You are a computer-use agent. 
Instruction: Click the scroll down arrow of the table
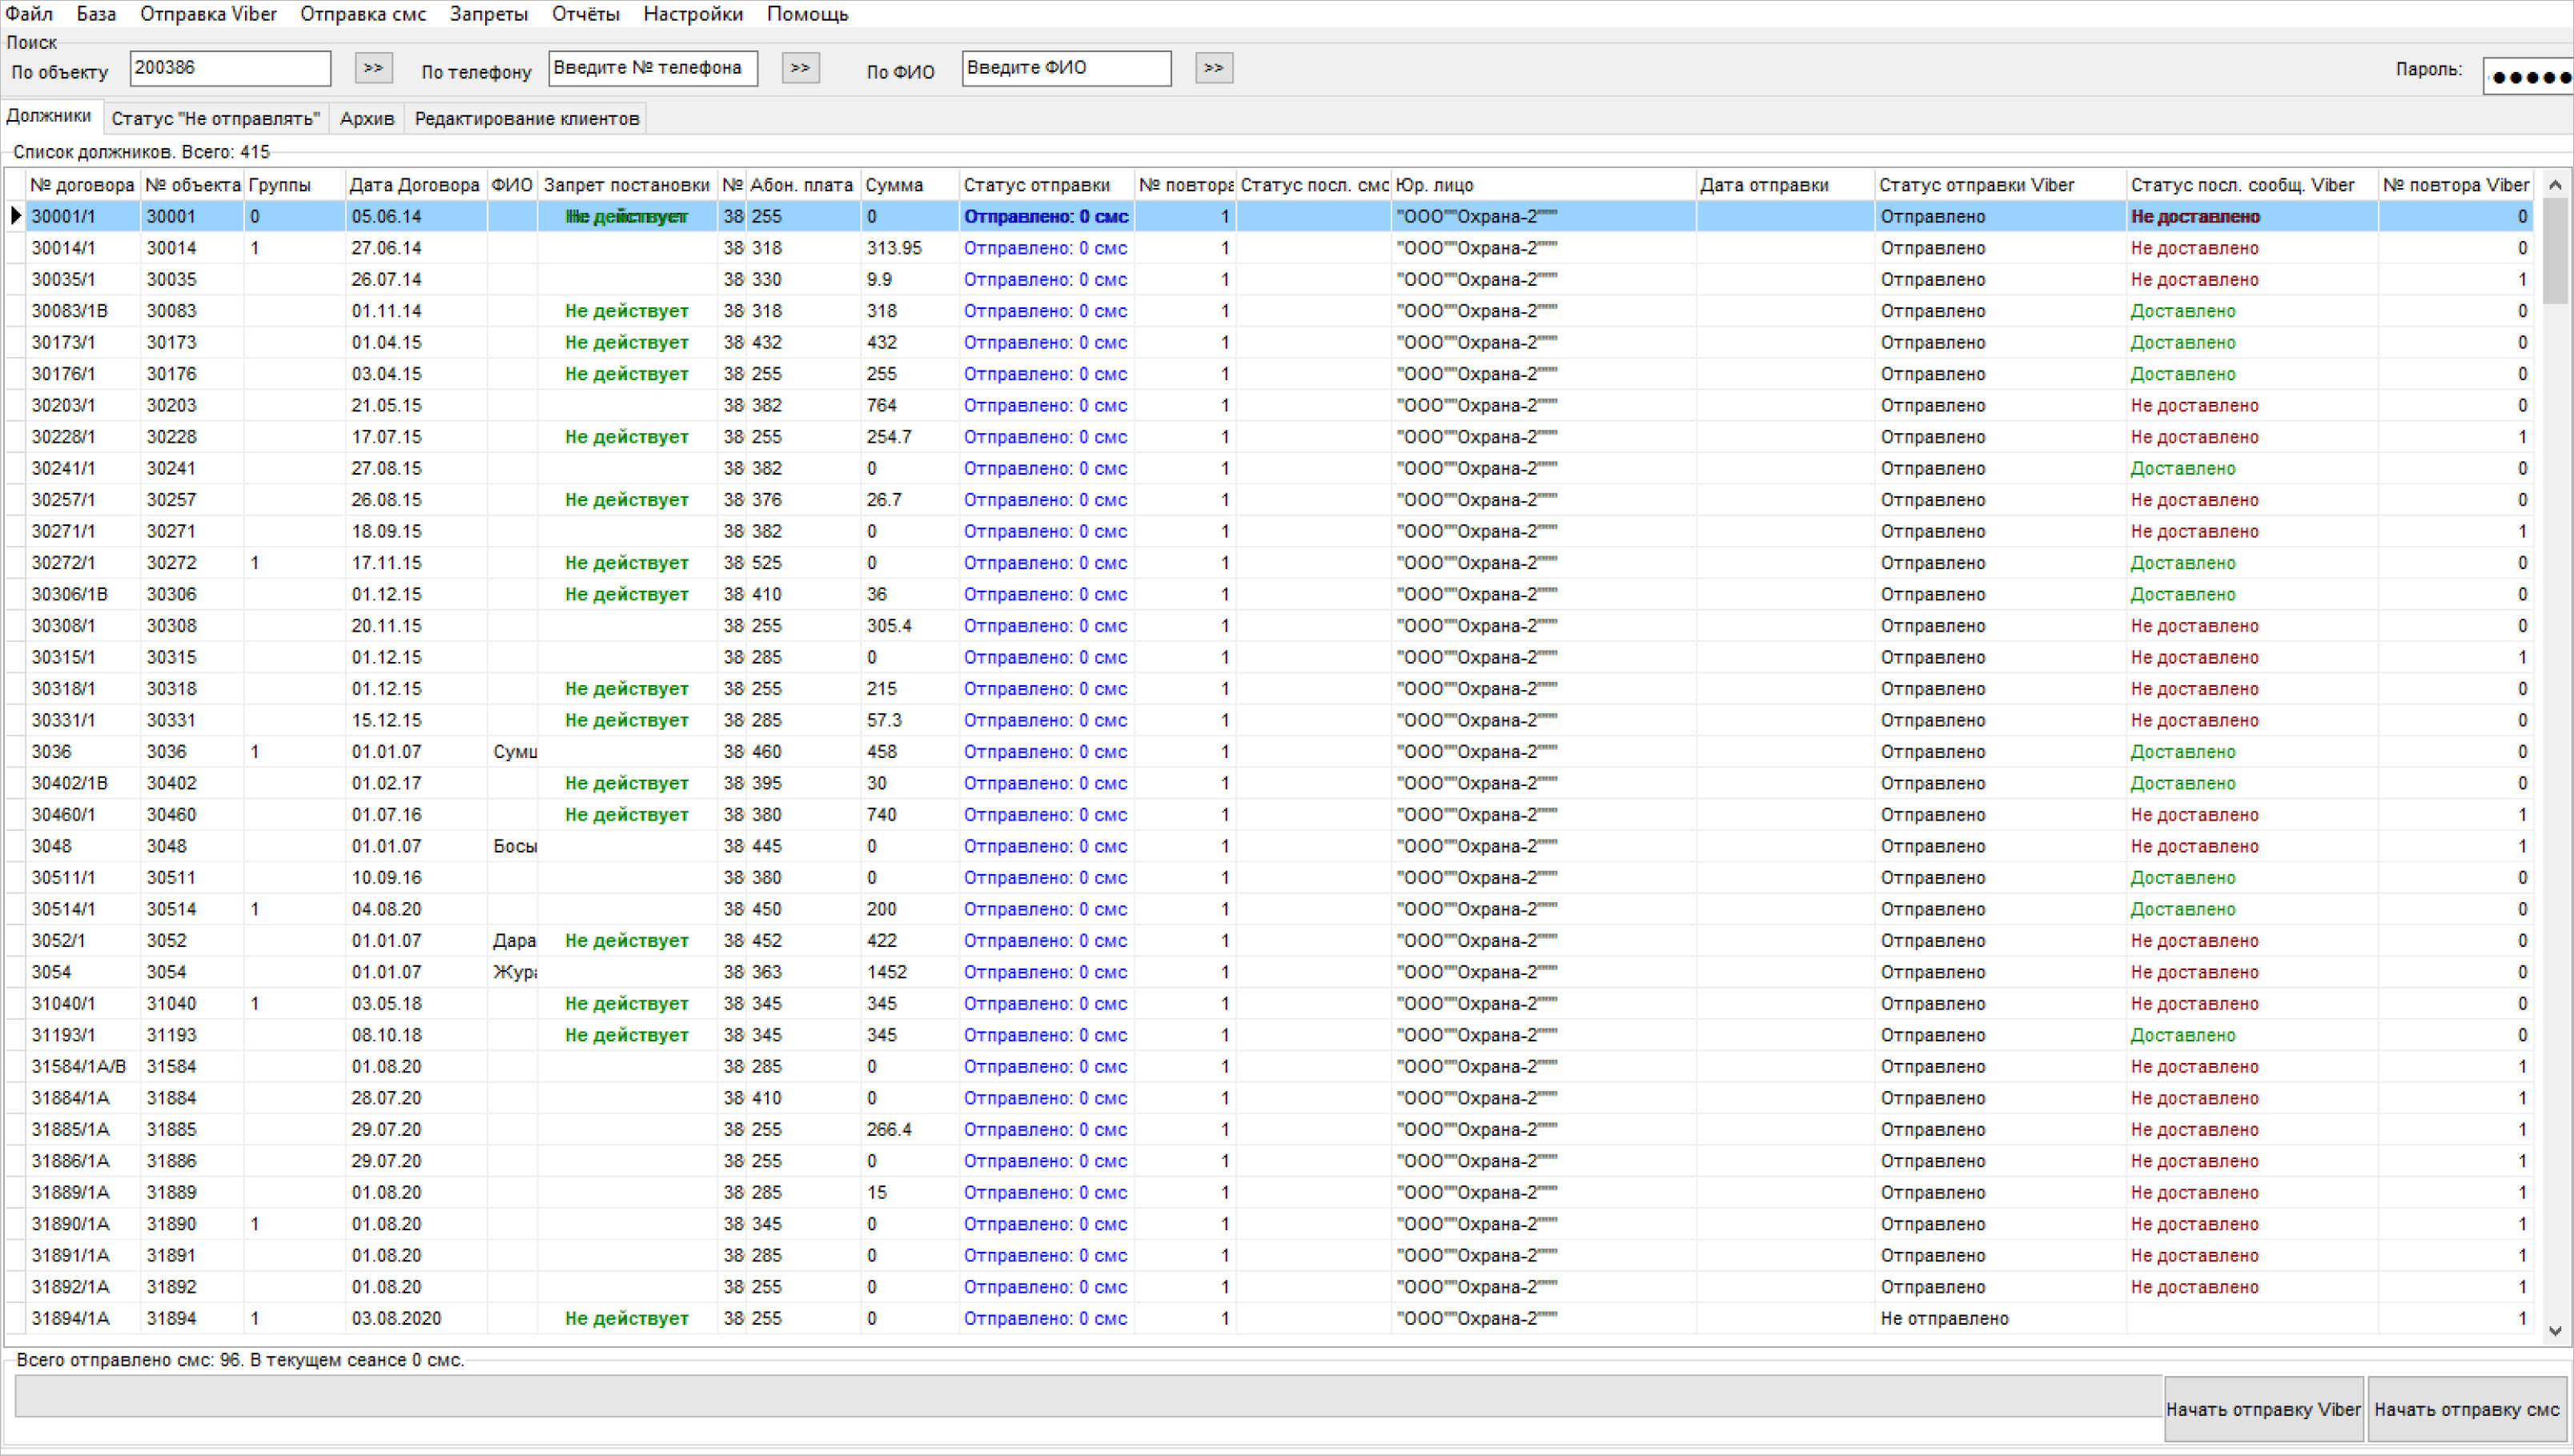pos(2554,1330)
